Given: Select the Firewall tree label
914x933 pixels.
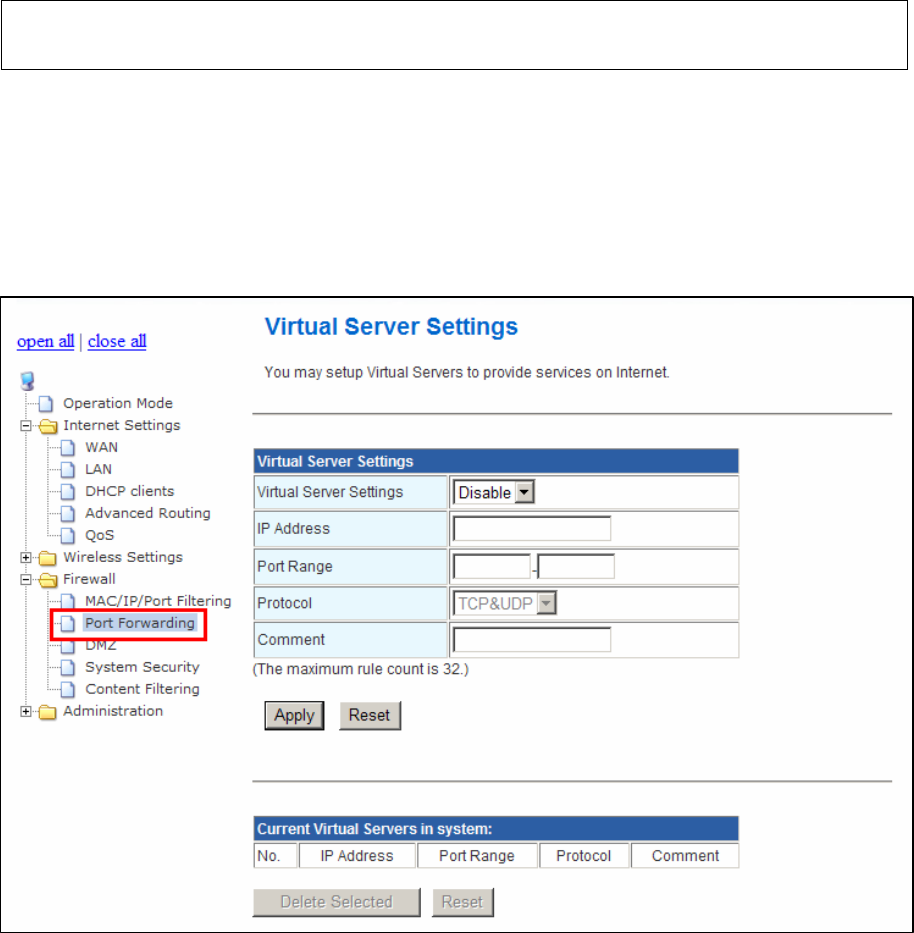Looking at the screenshot, I should point(89,580).
